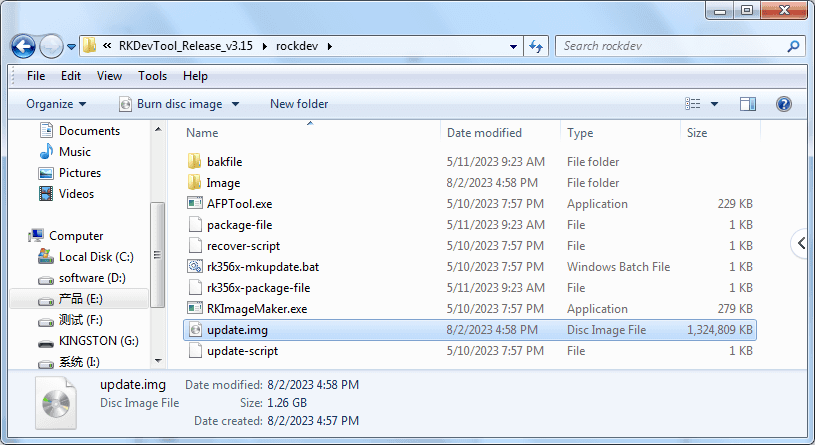Screen dimensions: 815x445
Task: Click the Back navigation arrow button
Action: coord(24,46)
